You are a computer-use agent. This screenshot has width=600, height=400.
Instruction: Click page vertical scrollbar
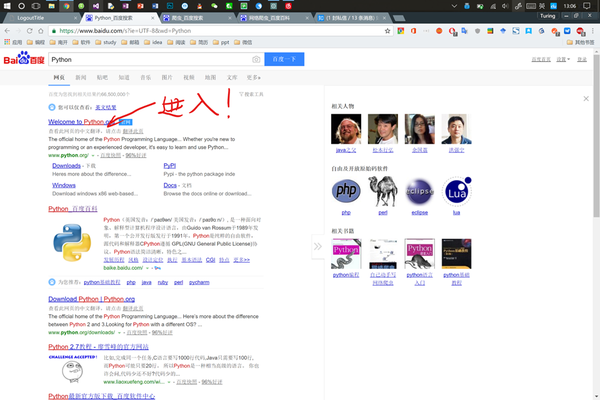(x=596, y=136)
